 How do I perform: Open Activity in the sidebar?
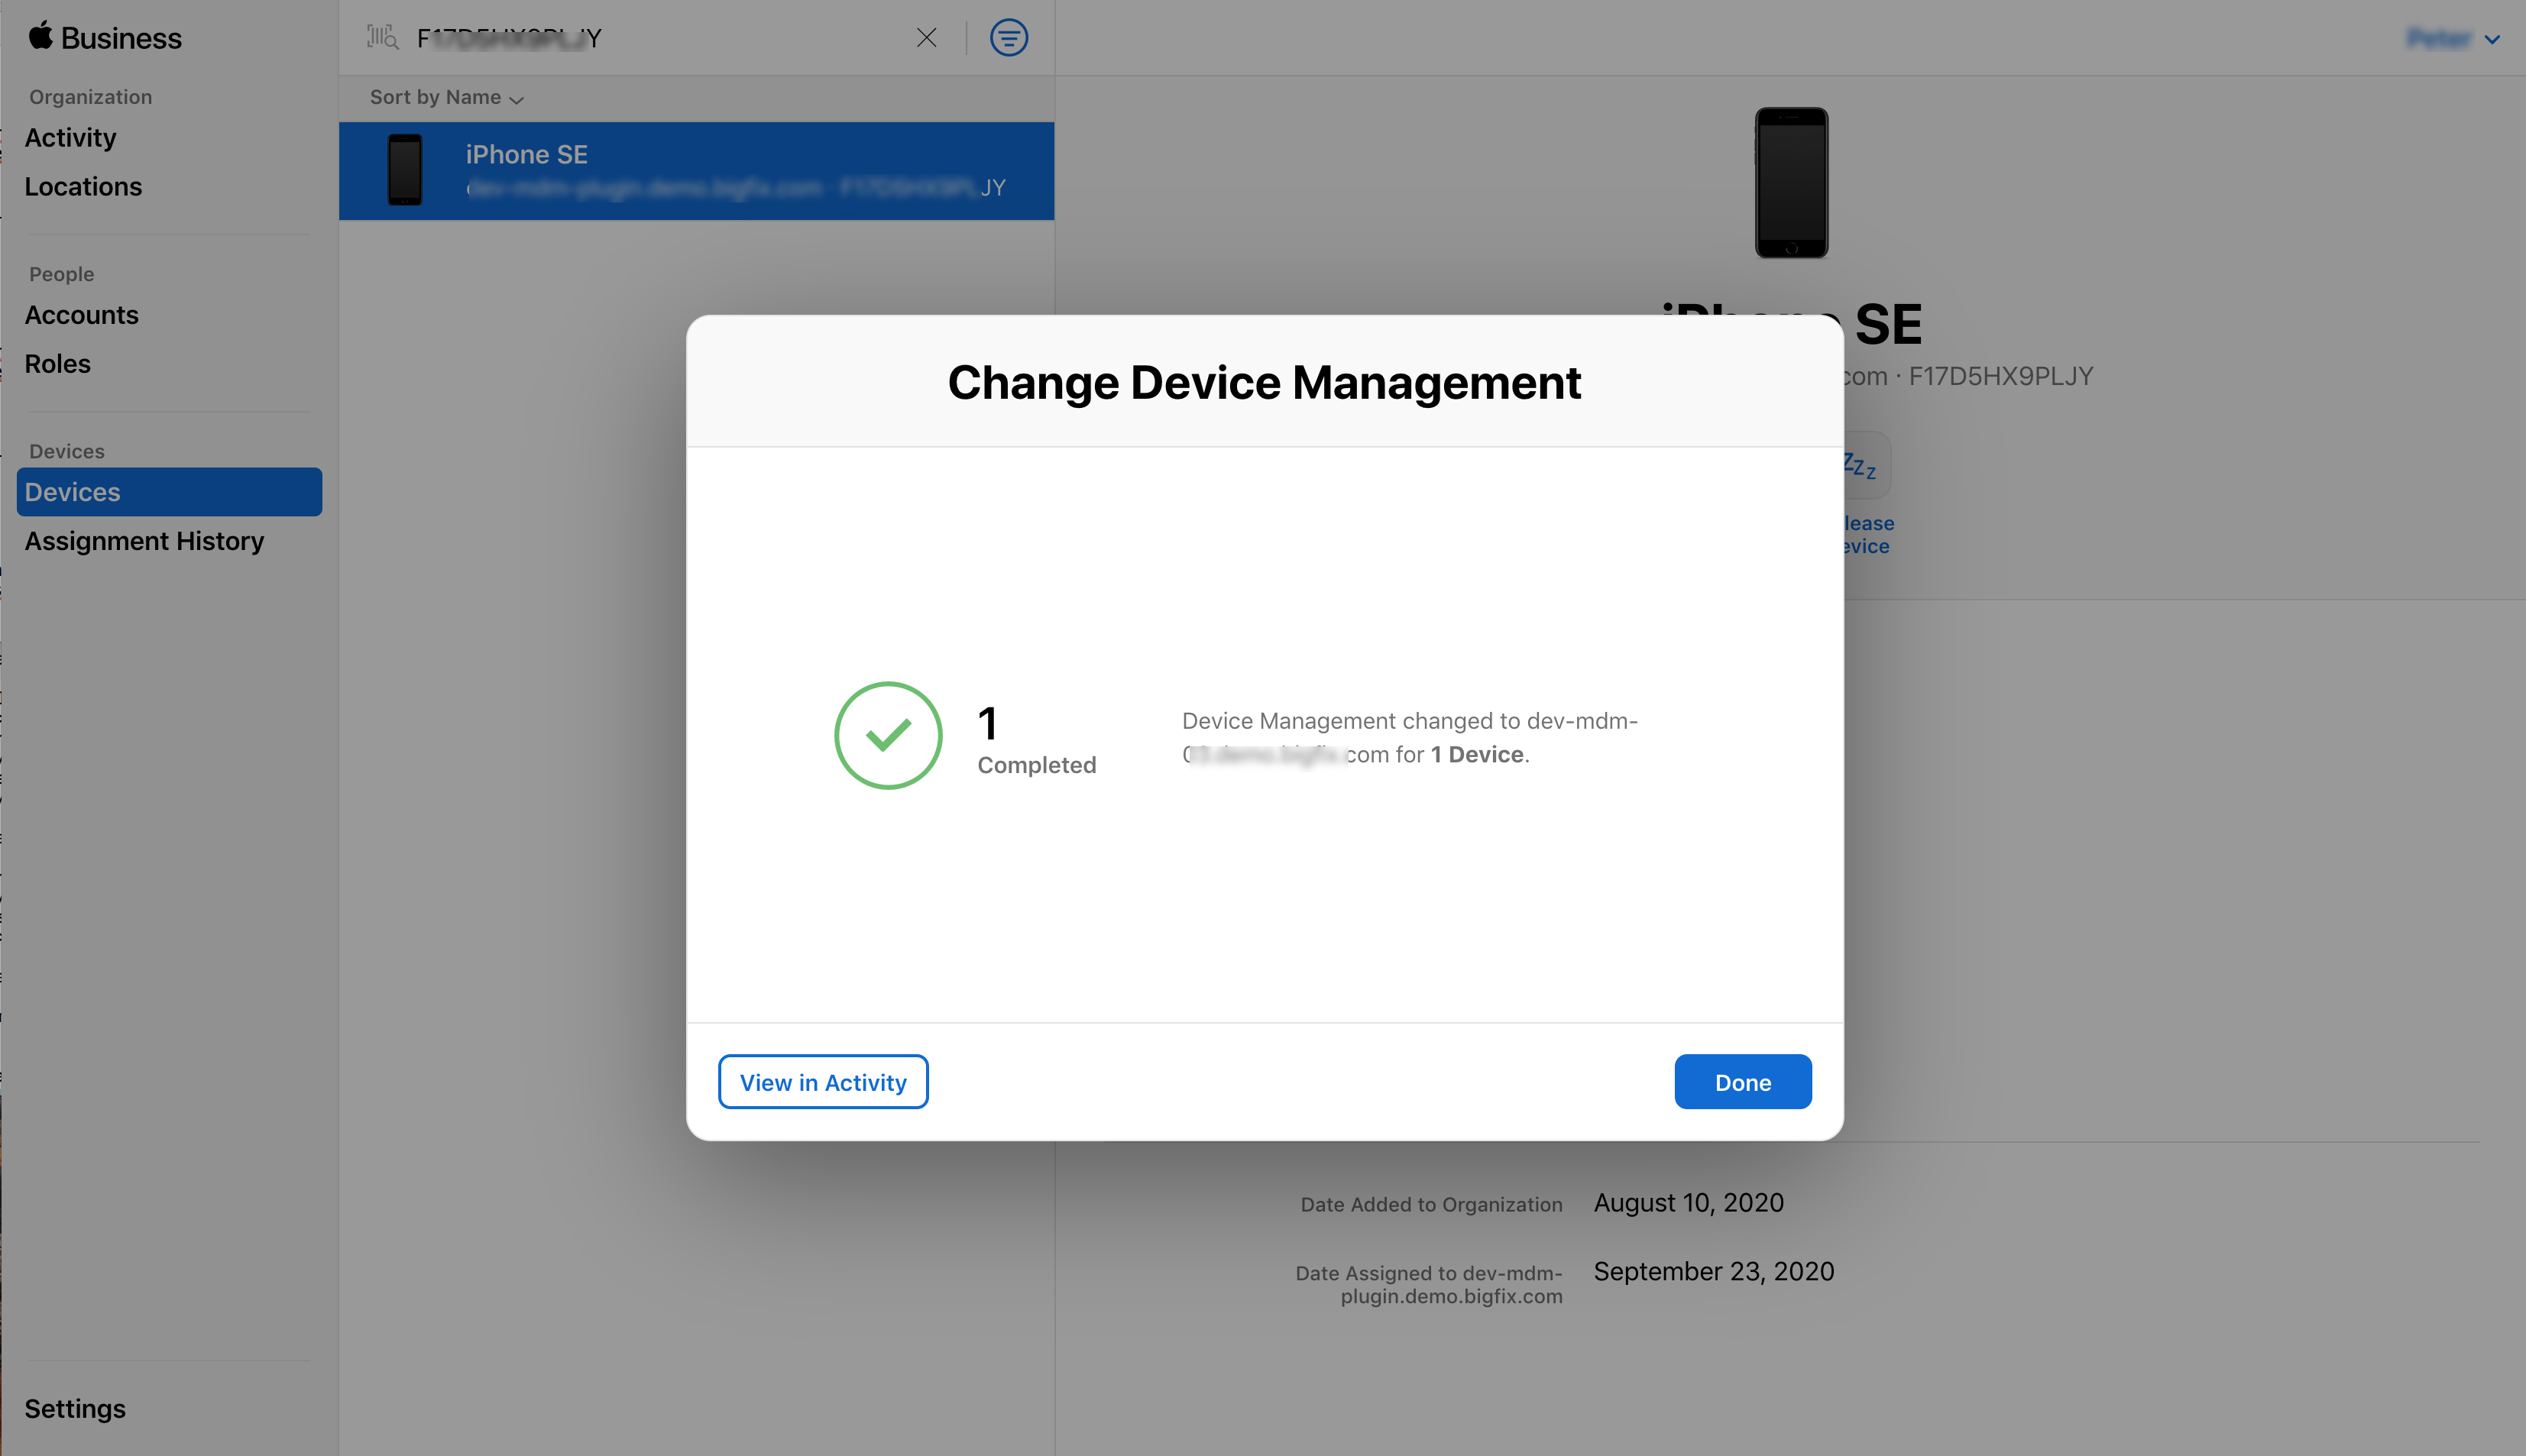coord(70,138)
